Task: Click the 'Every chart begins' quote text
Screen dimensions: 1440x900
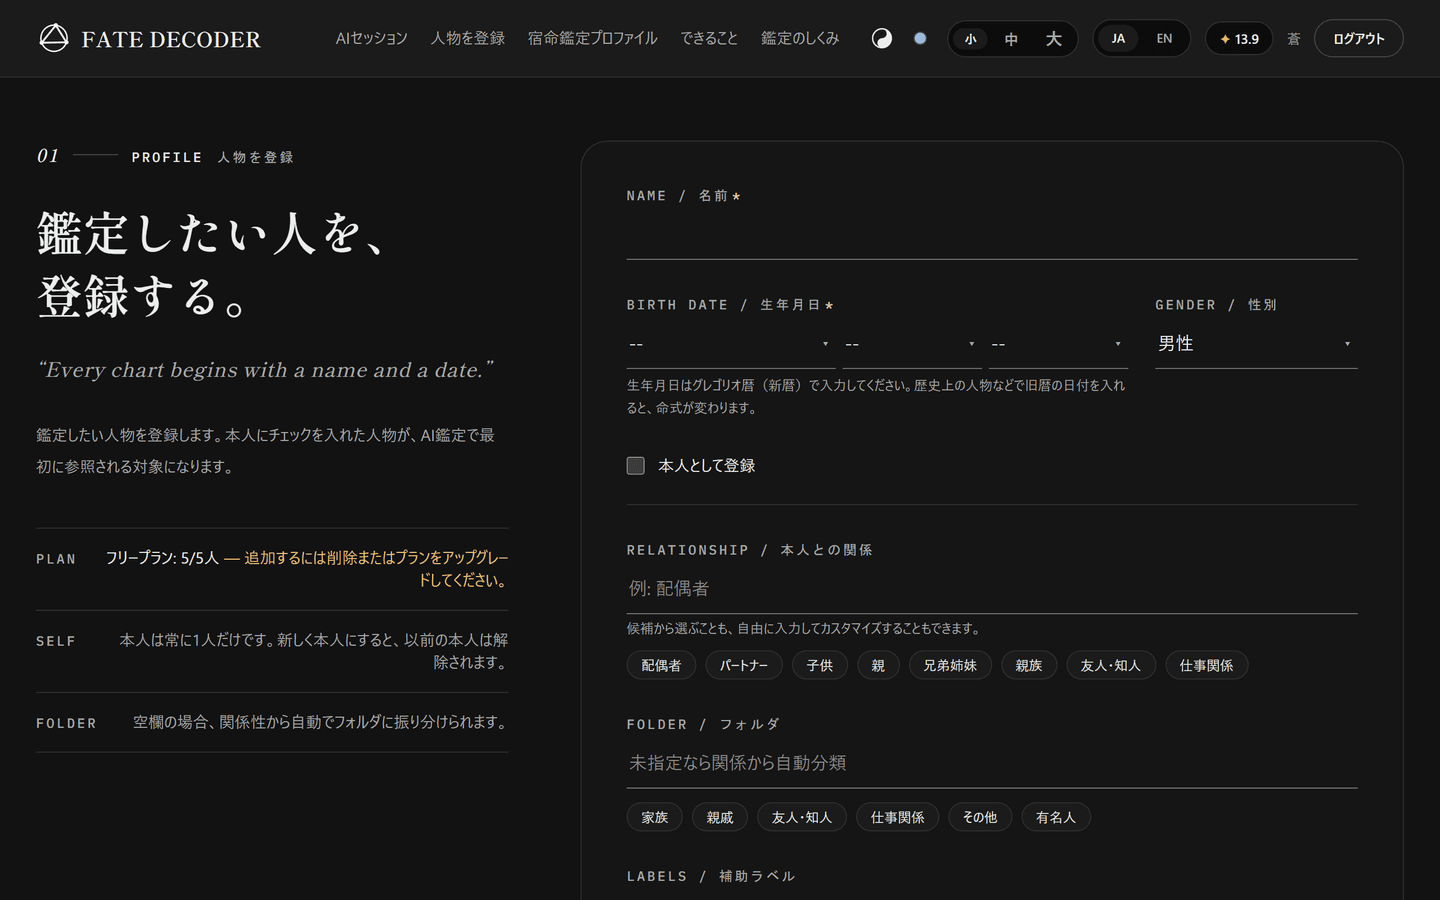Action: pyautogui.click(x=266, y=370)
